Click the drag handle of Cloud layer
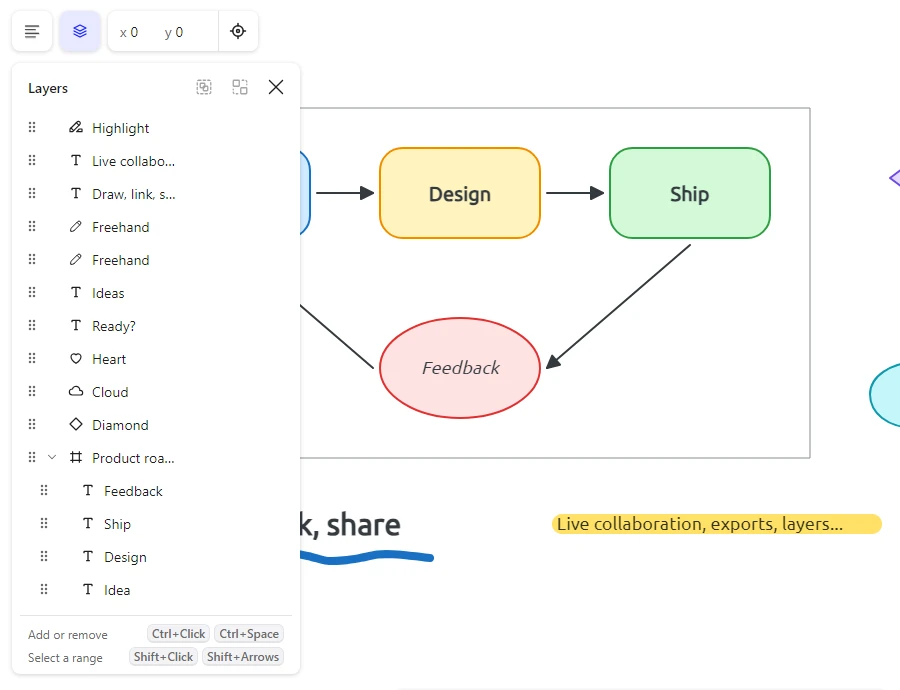 (32, 391)
